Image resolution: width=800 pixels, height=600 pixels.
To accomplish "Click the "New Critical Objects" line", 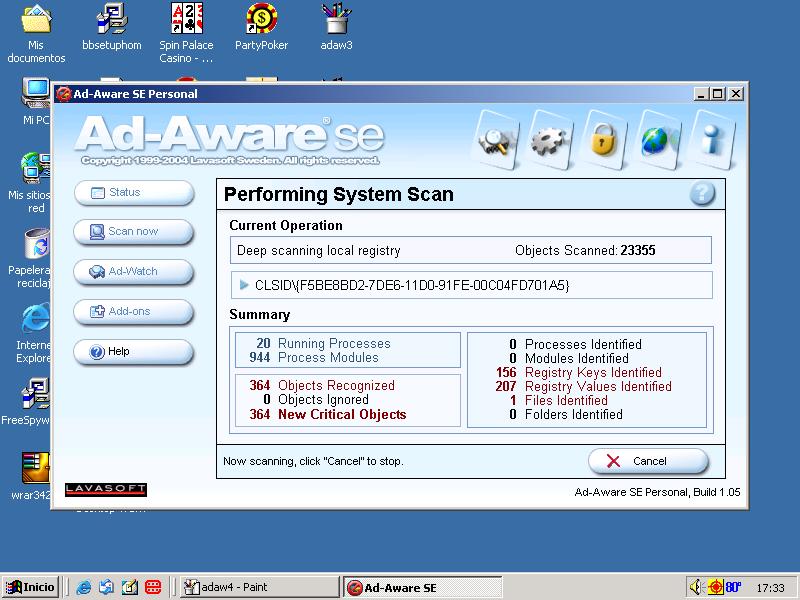I will [x=328, y=414].
